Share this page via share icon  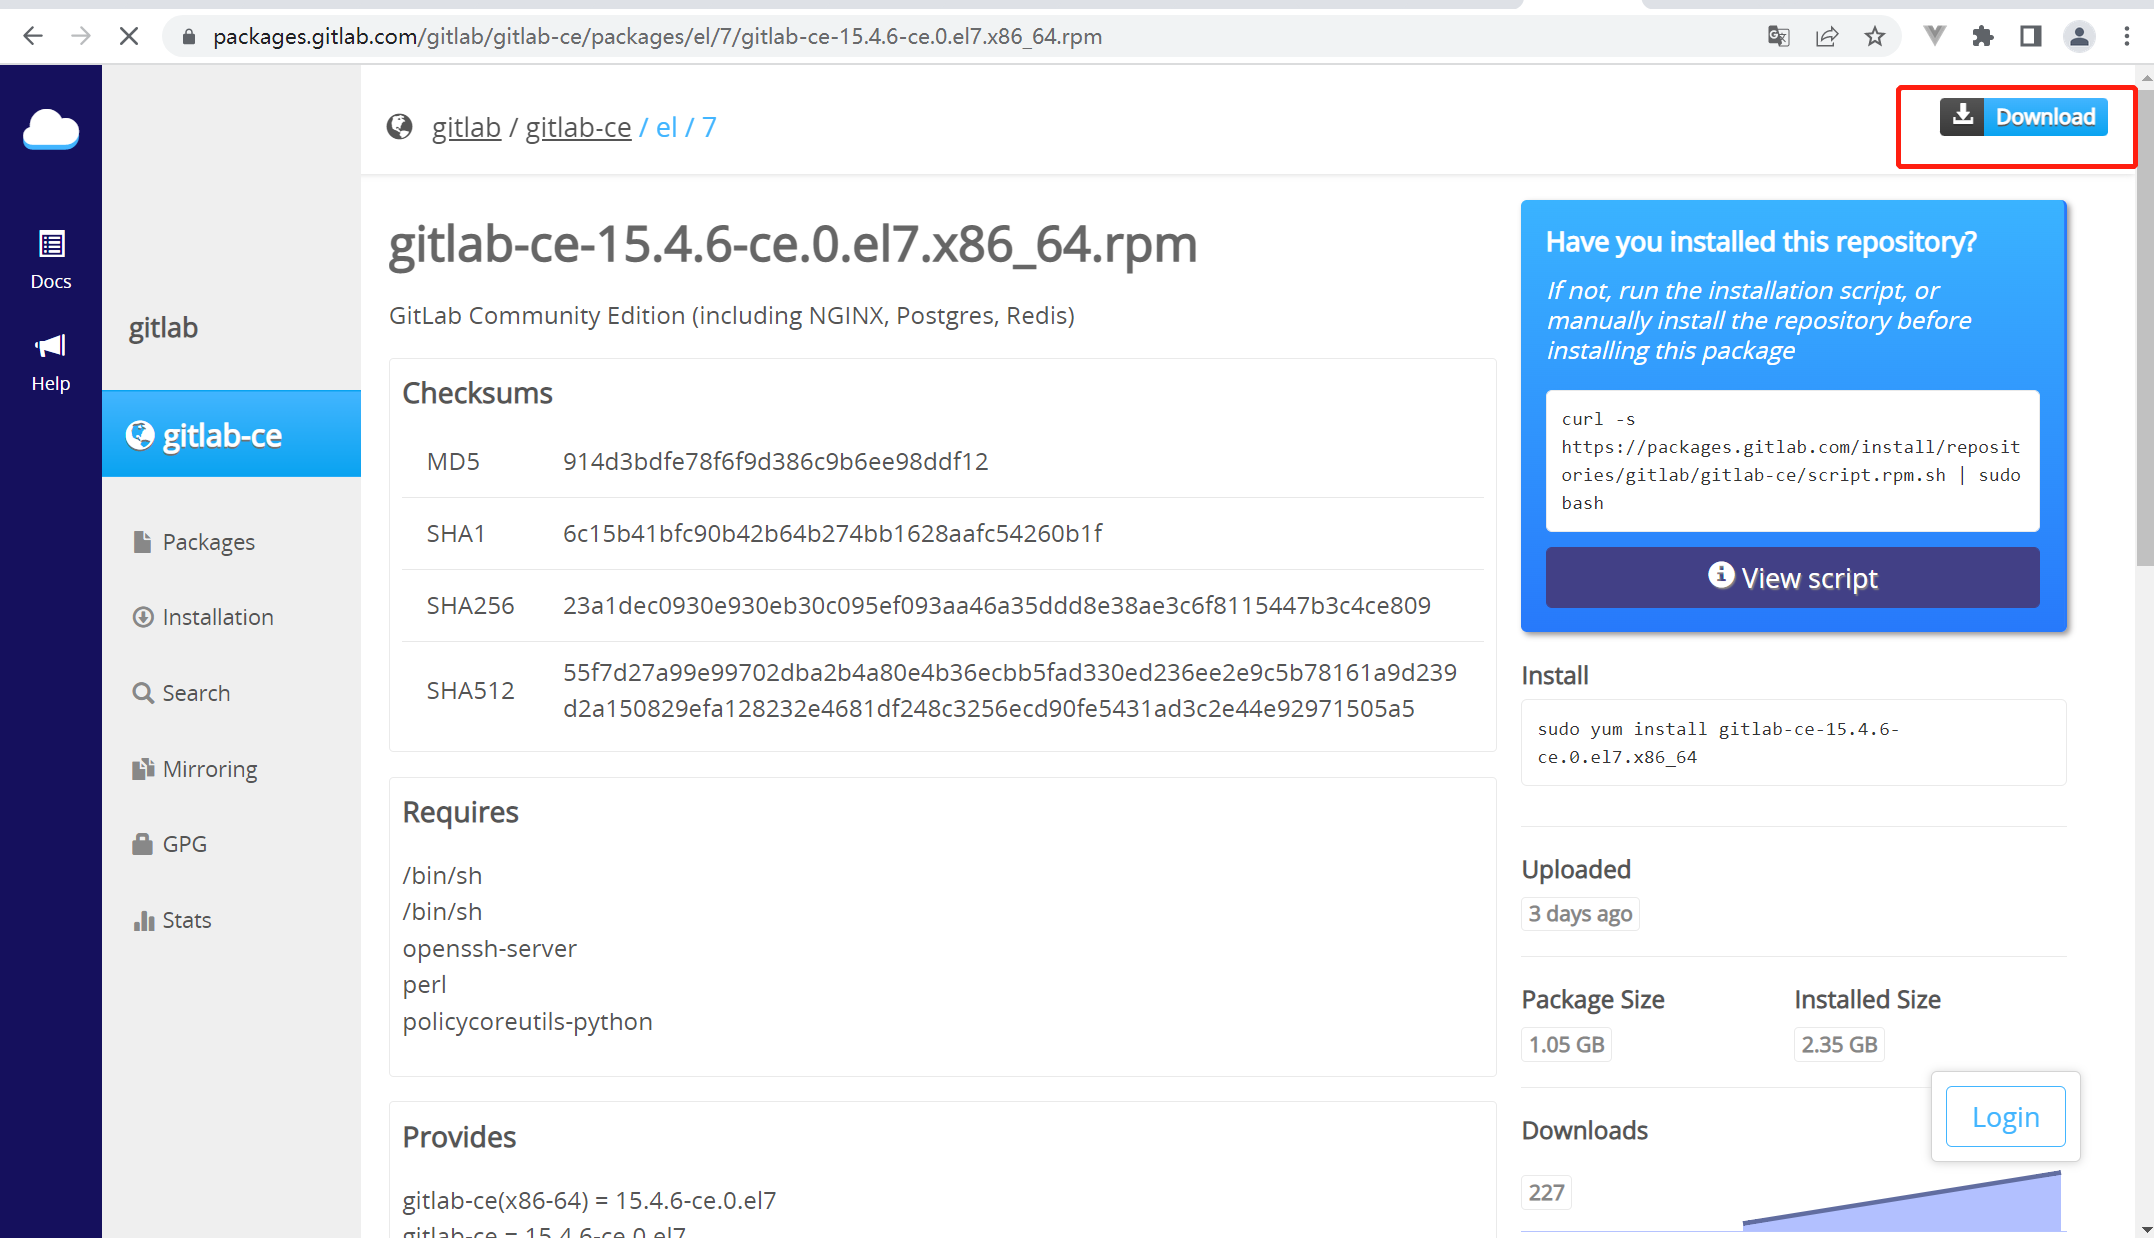[x=1827, y=37]
